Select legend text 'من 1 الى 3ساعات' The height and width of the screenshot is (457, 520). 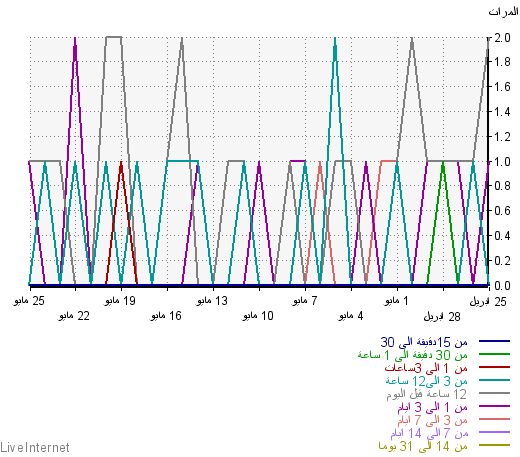tap(426, 368)
